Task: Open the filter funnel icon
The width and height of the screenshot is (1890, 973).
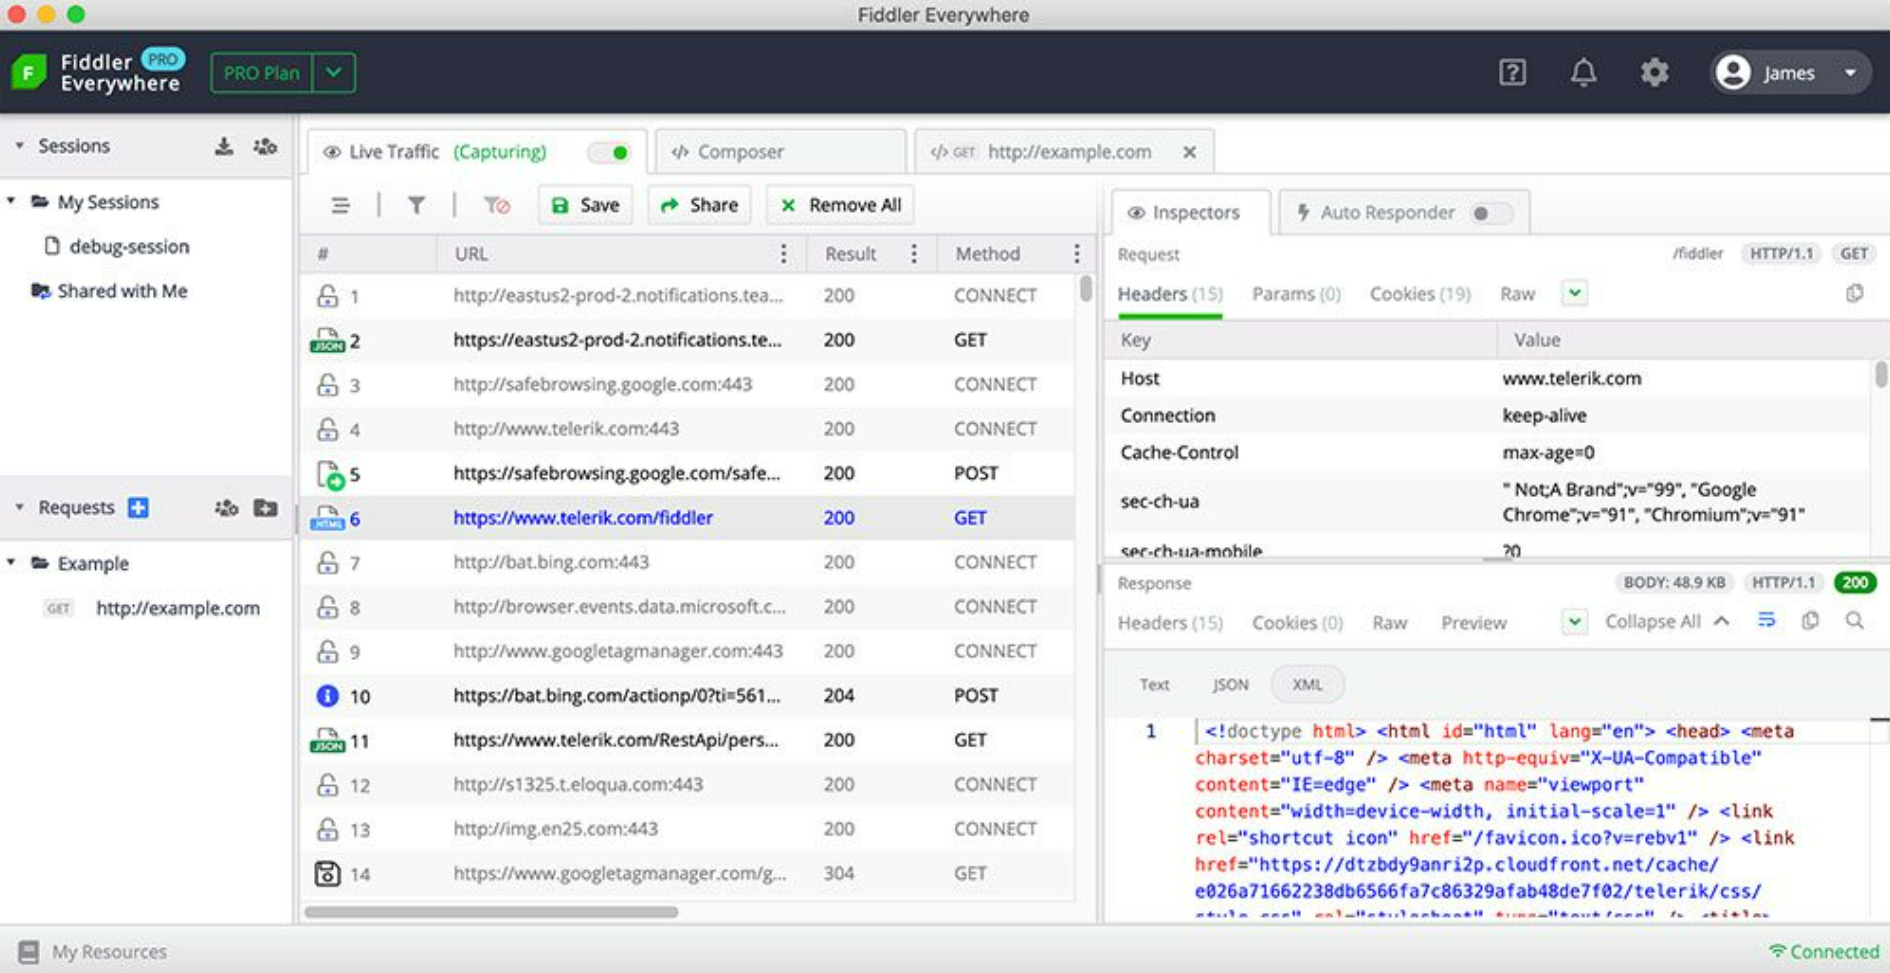Action: 416,205
